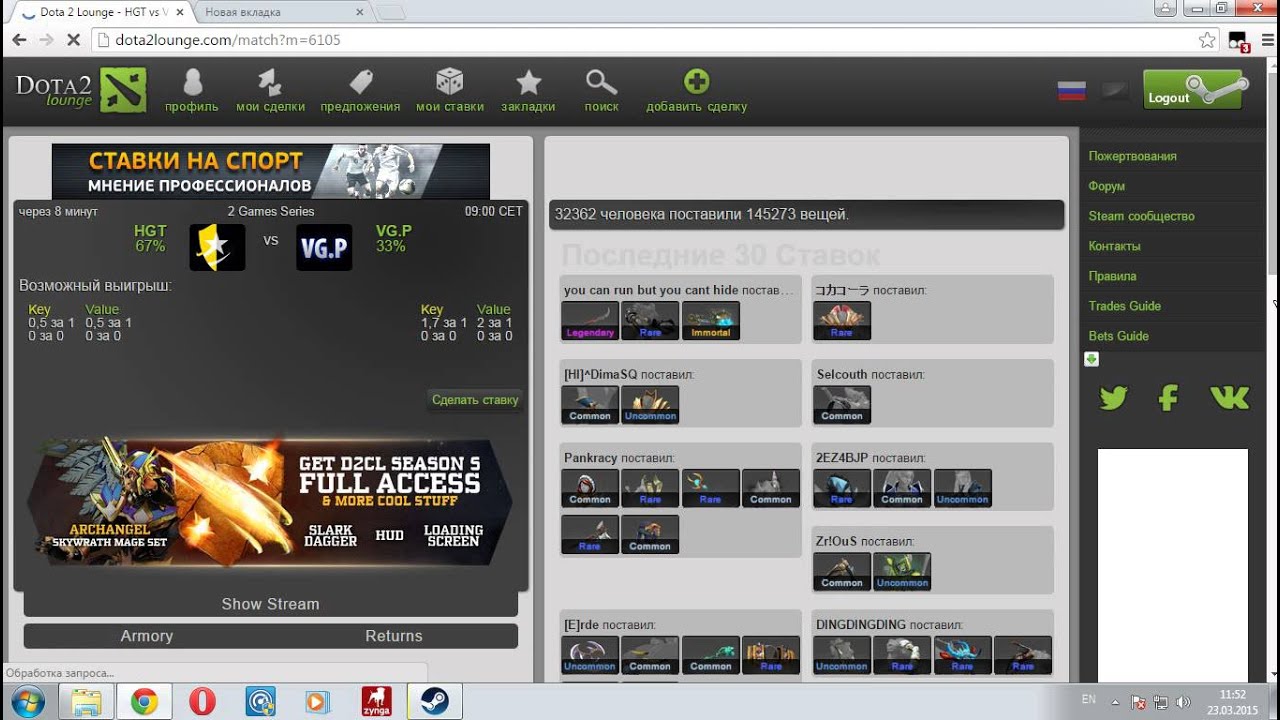Open Opera browser from the taskbar
The height and width of the screenshot is (720, 1280).
click(x=202, y=702)
